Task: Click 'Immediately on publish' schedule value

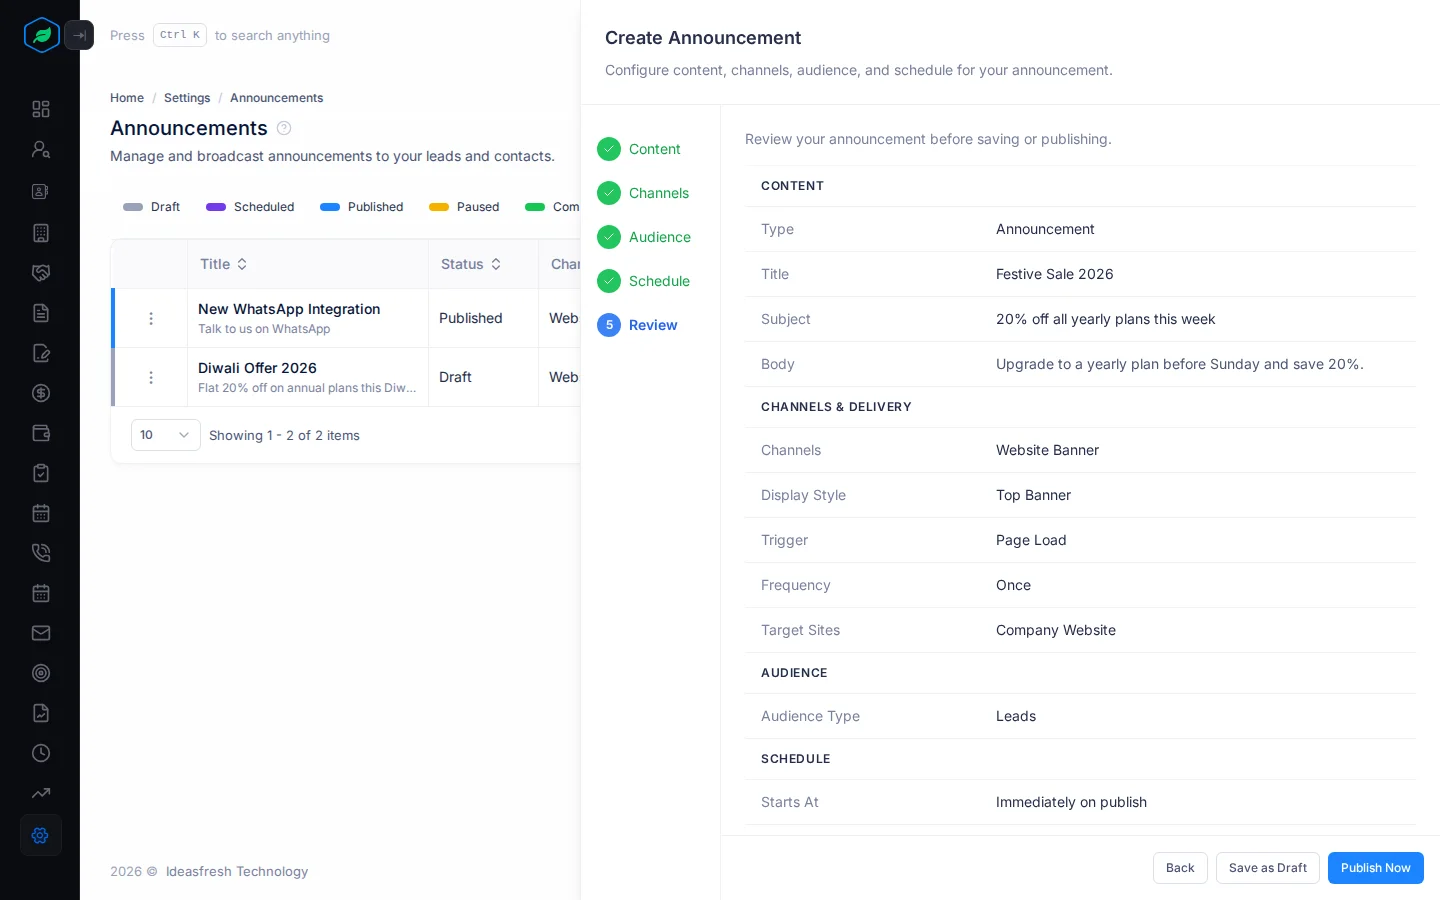Action: (x=1071, y=802)
